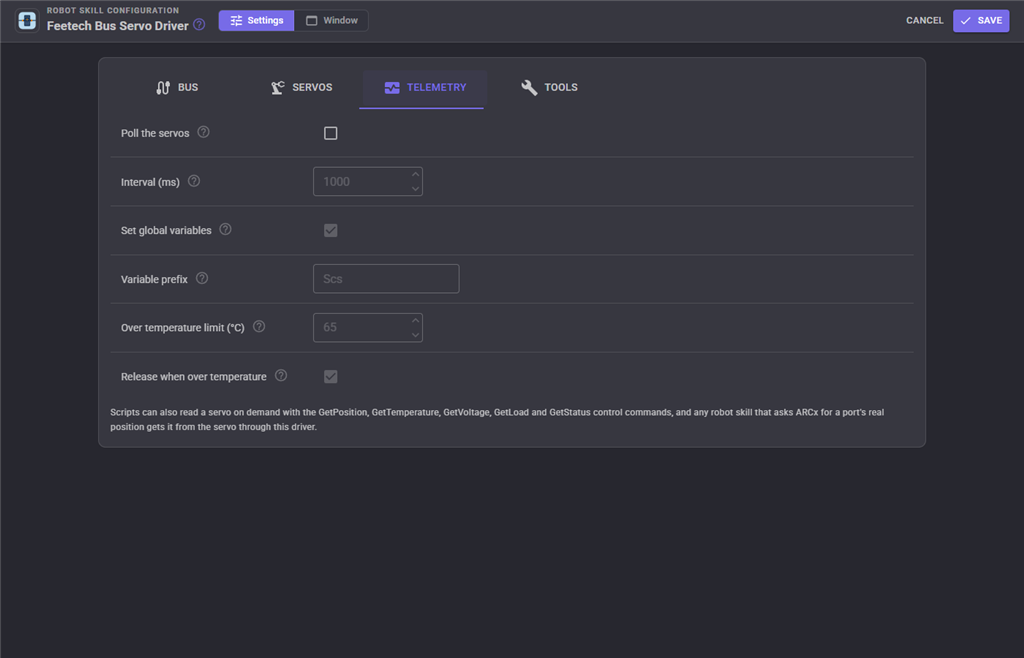The width and height of the screenshot is (1024, 658).
Task: Switch to the BUS tab
Action: pos(177,87)
